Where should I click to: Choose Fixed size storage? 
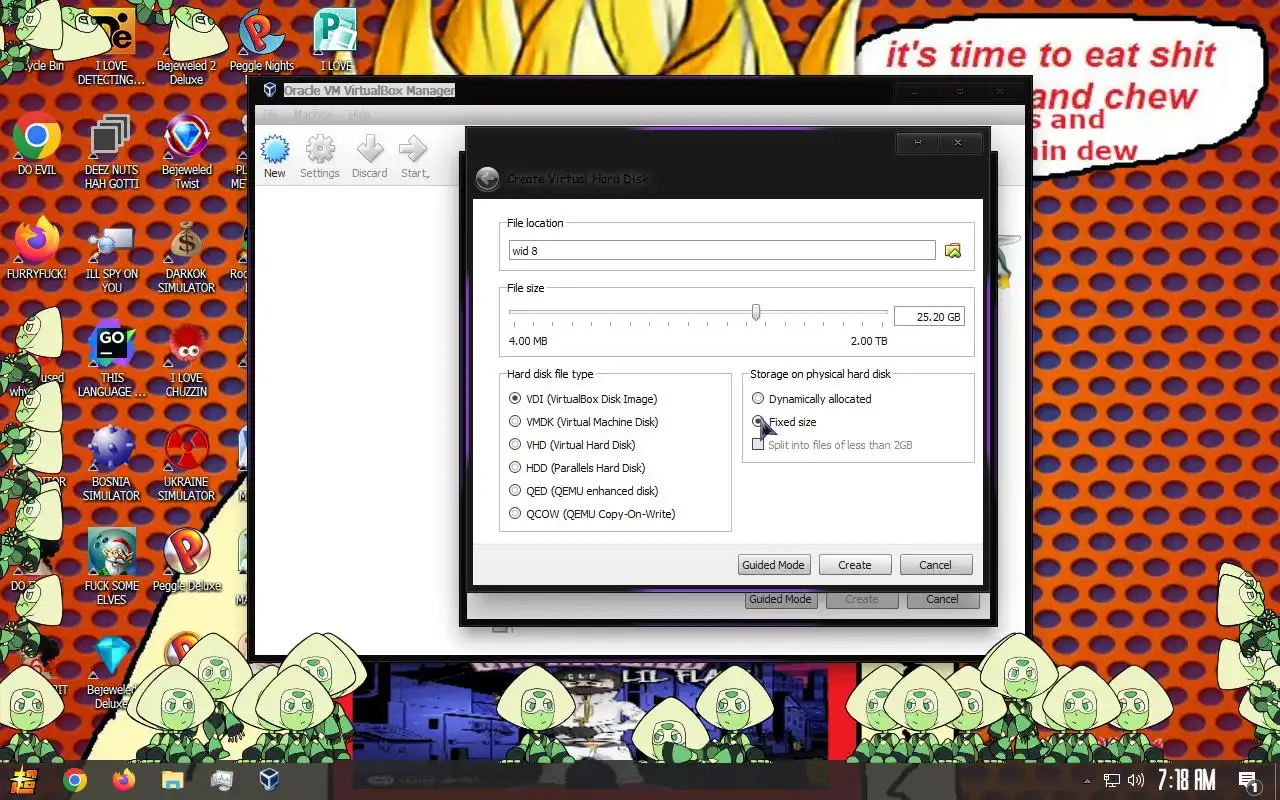point(784,421)
